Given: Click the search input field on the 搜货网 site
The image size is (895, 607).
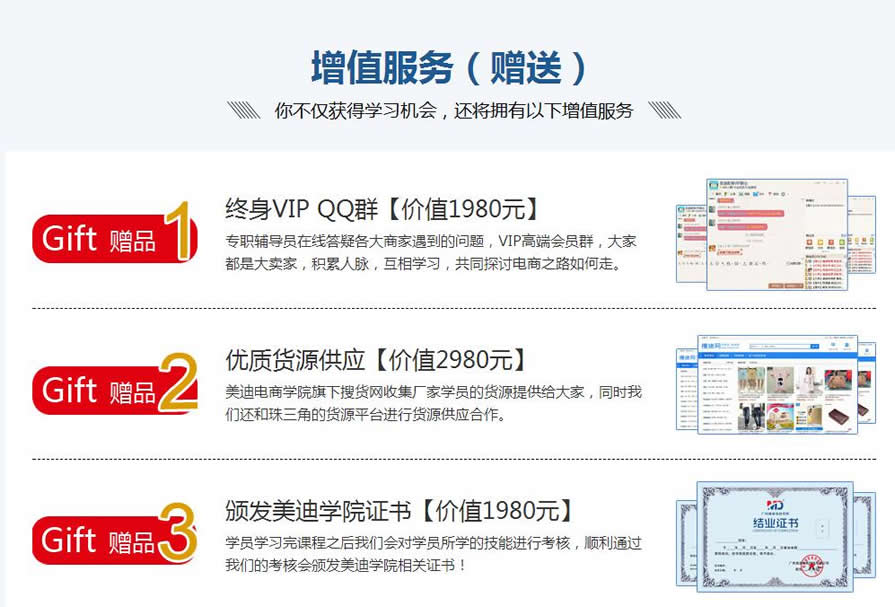Looking at the screenshot, I should (x=780, y=346).
